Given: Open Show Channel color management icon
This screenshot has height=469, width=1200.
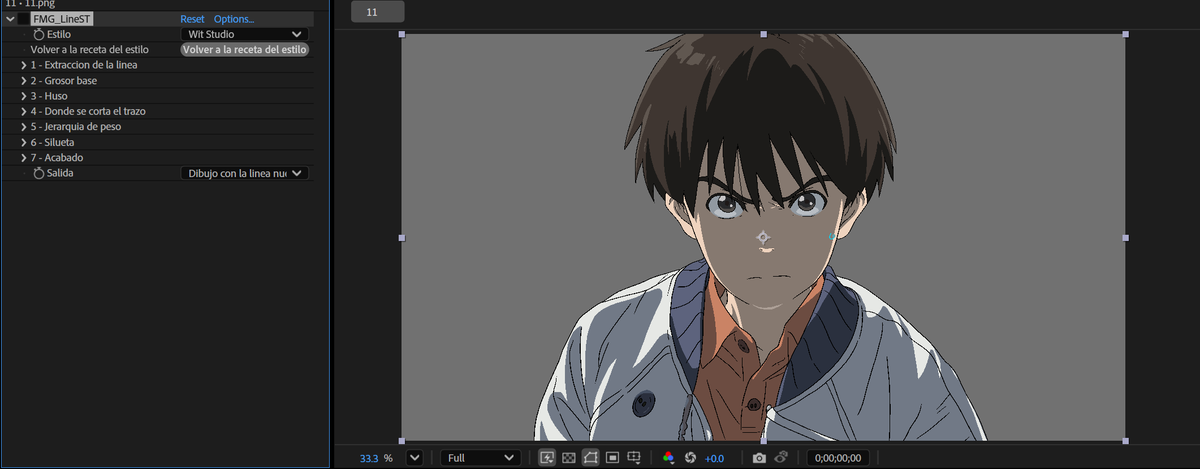Looking at the screenshot, I should coord(668,458).
